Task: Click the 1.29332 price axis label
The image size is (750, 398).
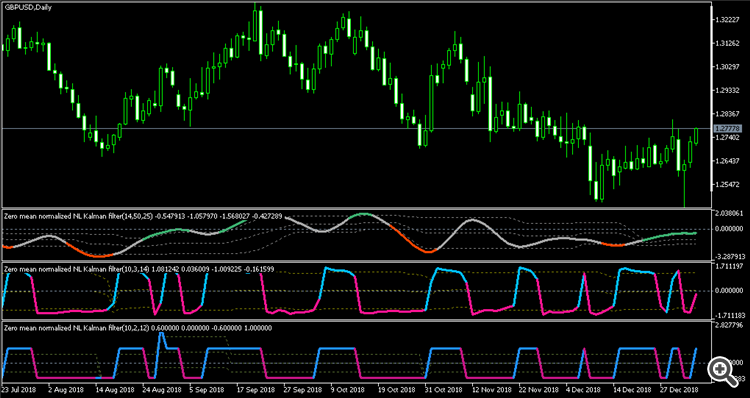Action: tap(727, 90)
